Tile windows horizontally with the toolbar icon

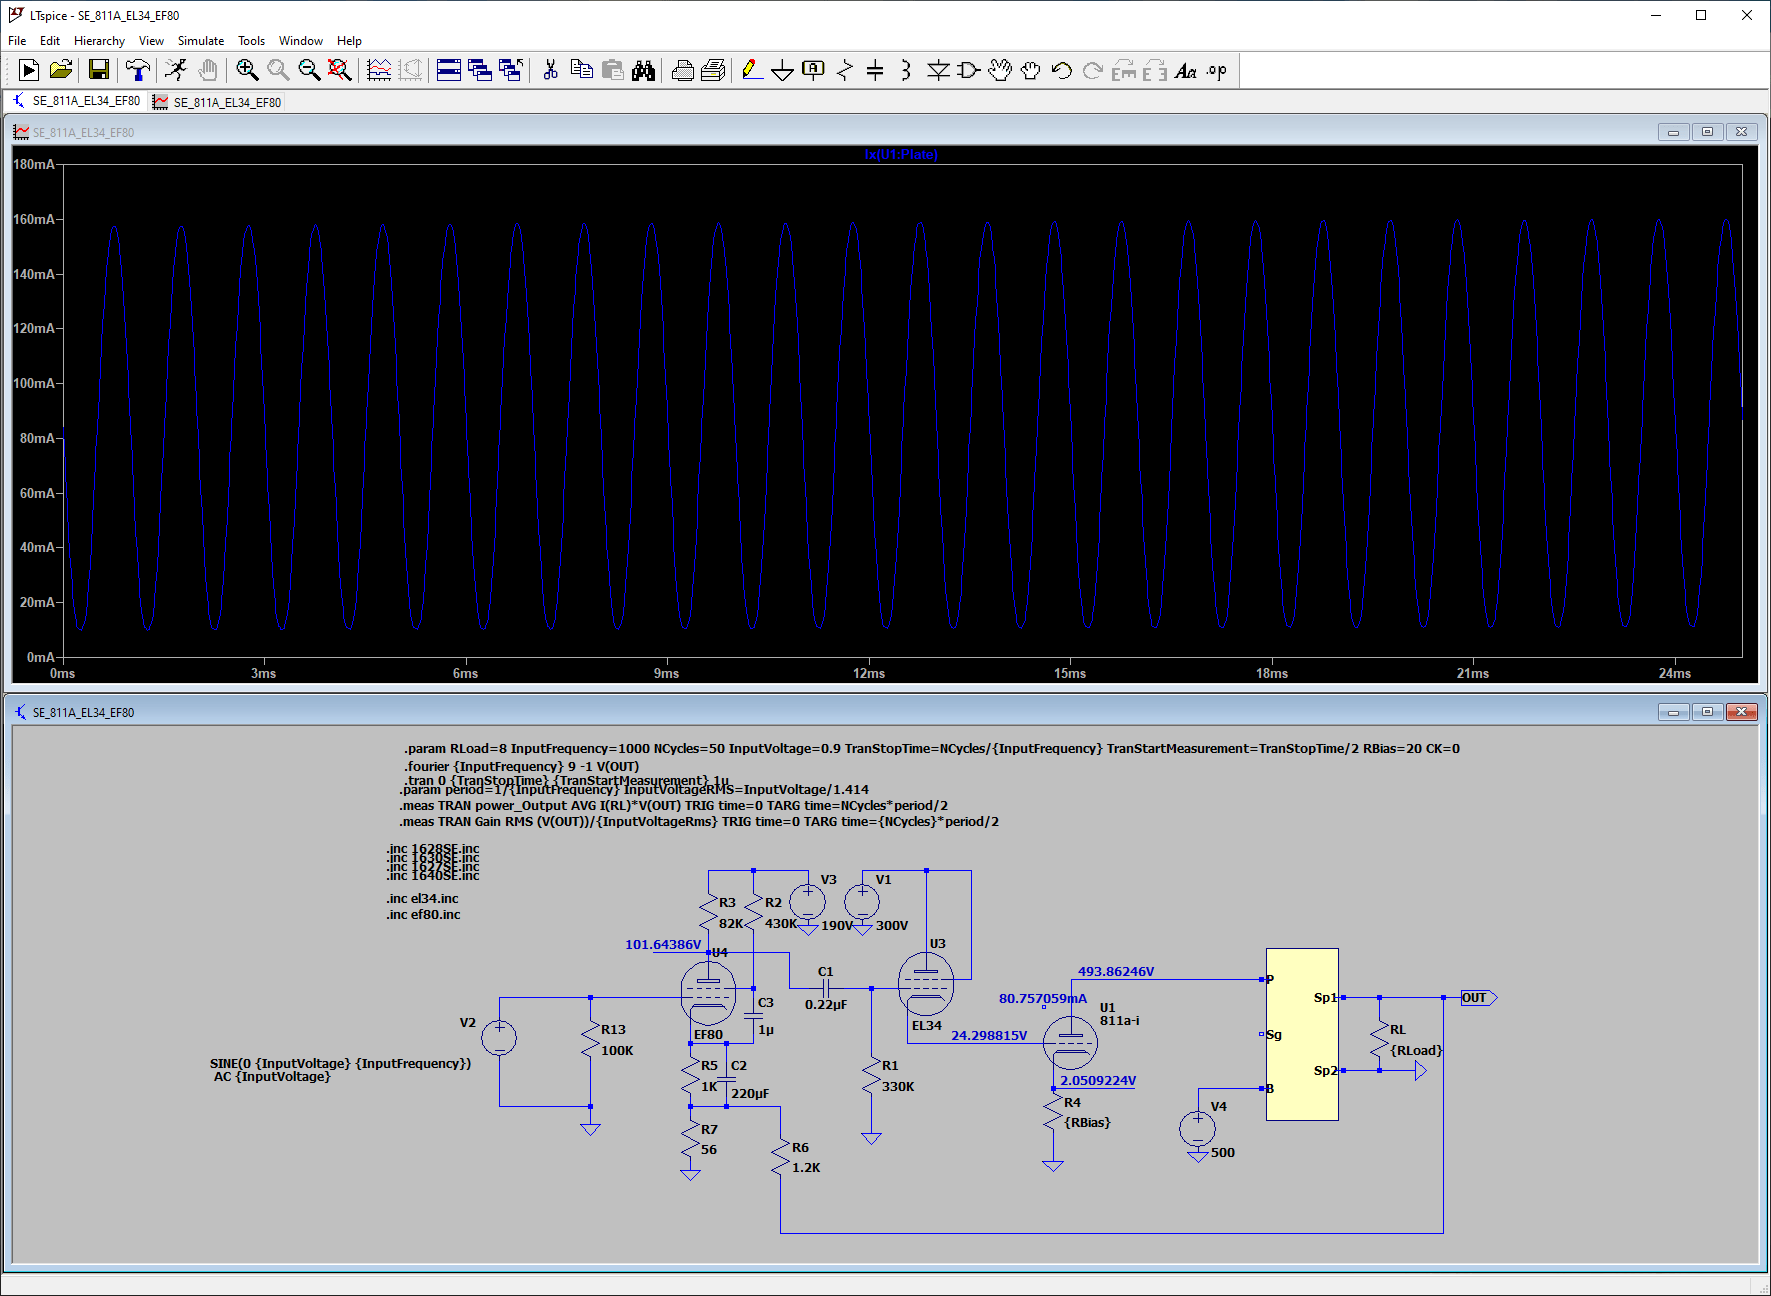[449, 70]
